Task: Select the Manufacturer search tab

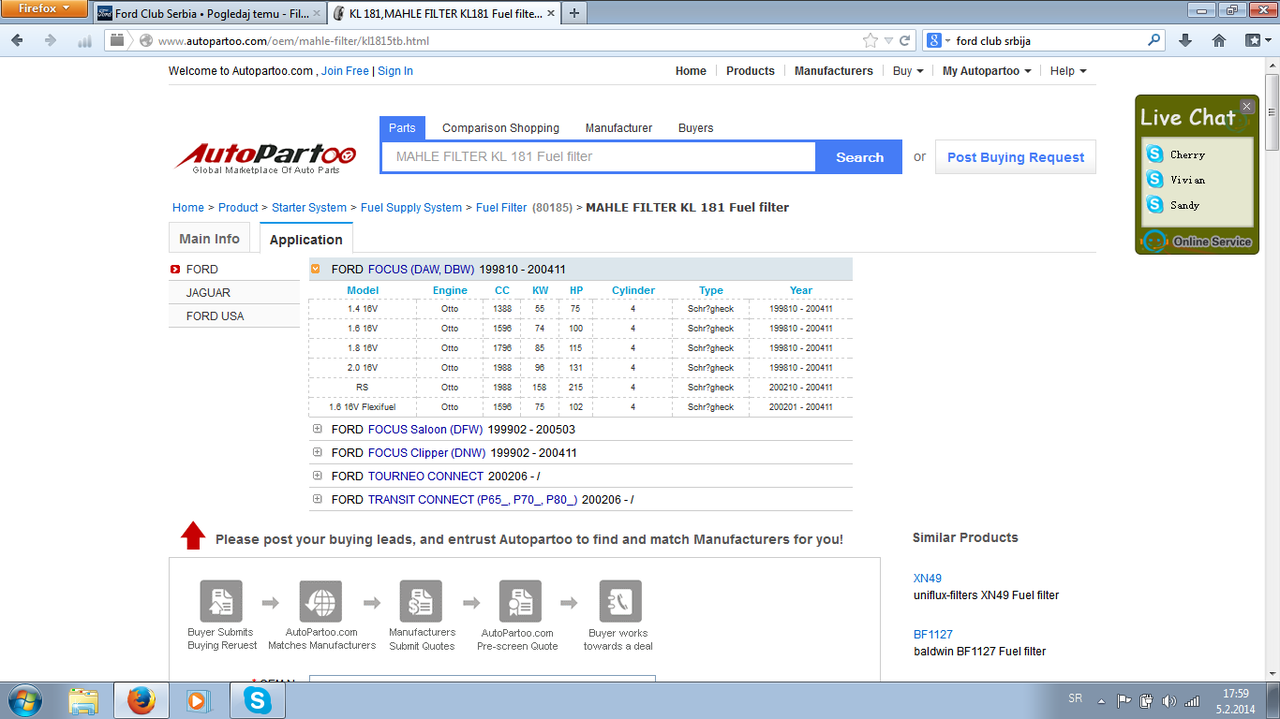Action: [619, 128]
